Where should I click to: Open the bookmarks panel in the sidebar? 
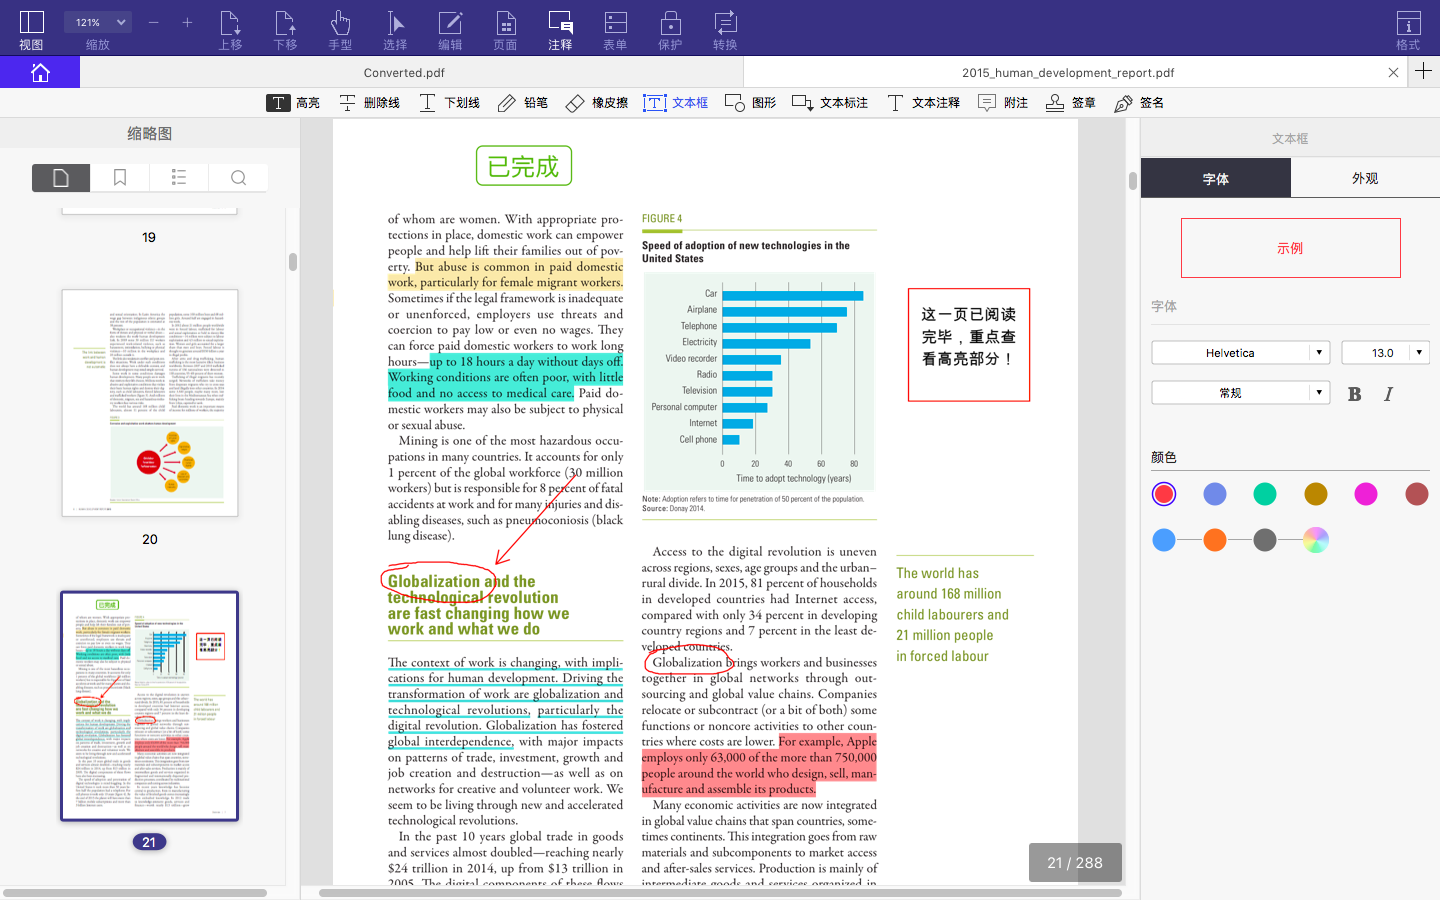pos(120,177)
